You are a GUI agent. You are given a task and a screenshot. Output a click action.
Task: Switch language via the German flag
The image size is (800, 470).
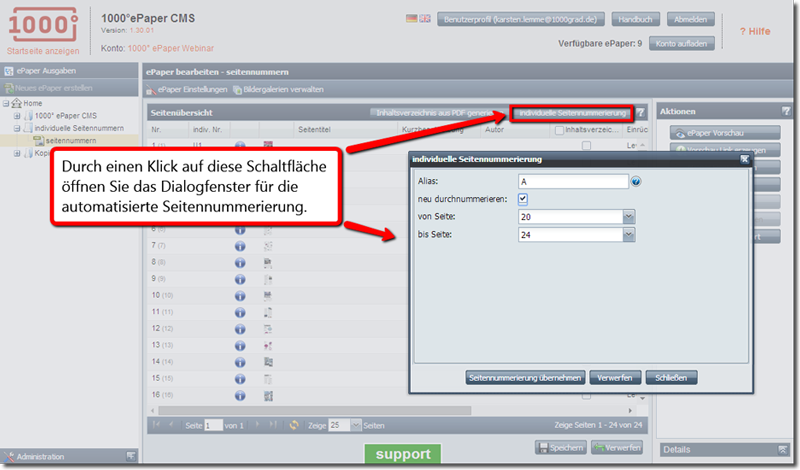(x=411, y=19)
